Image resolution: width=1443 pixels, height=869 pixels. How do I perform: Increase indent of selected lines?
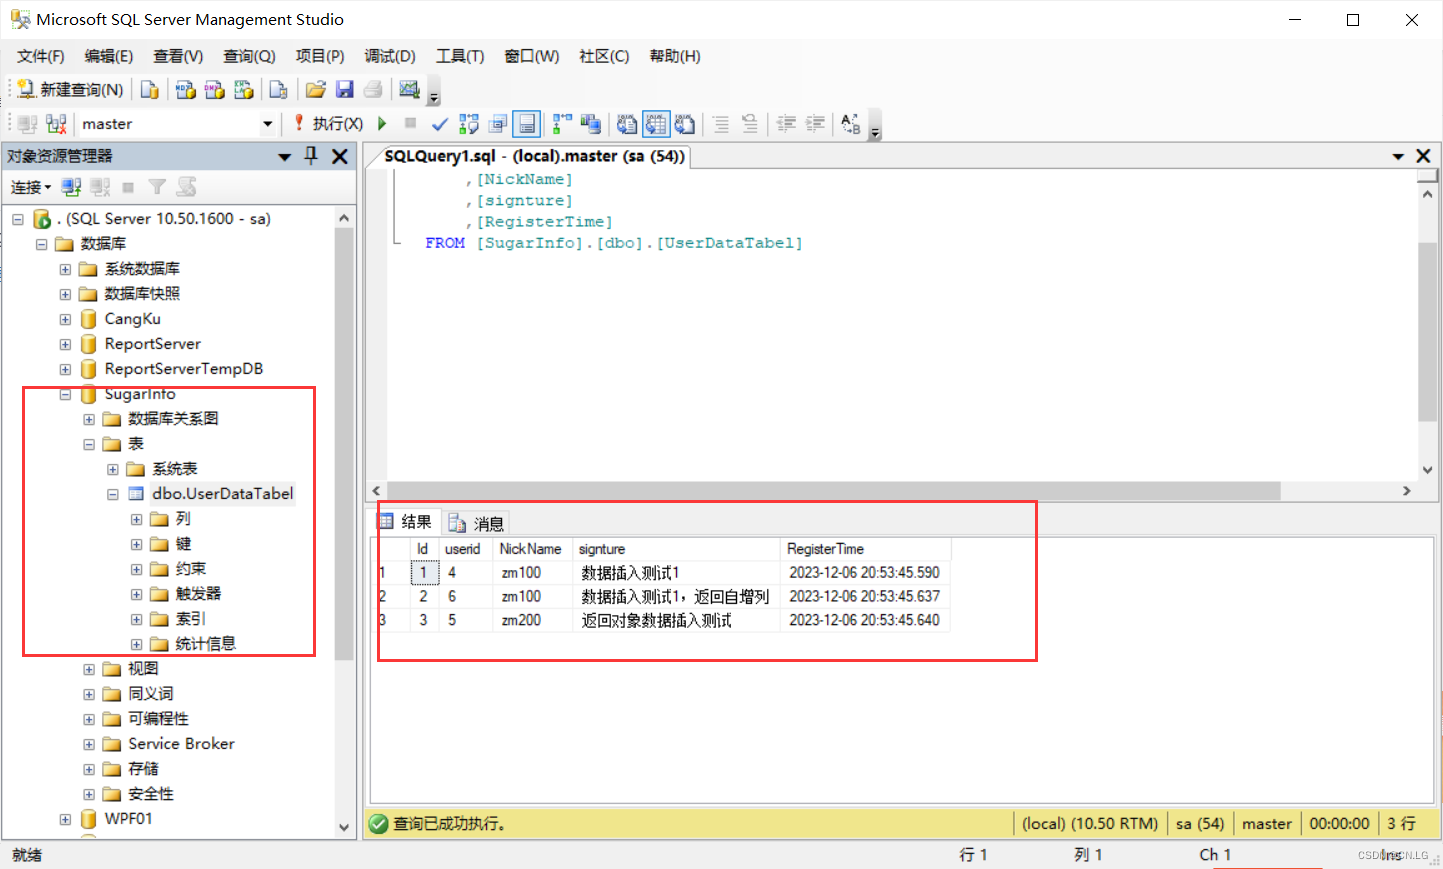816,124
